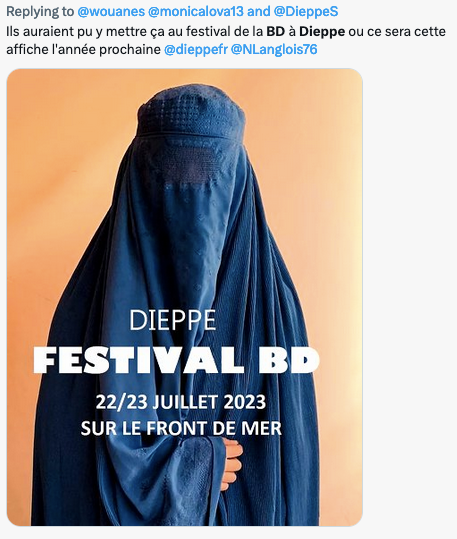
Task: Click the word "and" between mentions
Action: [259, 12]
